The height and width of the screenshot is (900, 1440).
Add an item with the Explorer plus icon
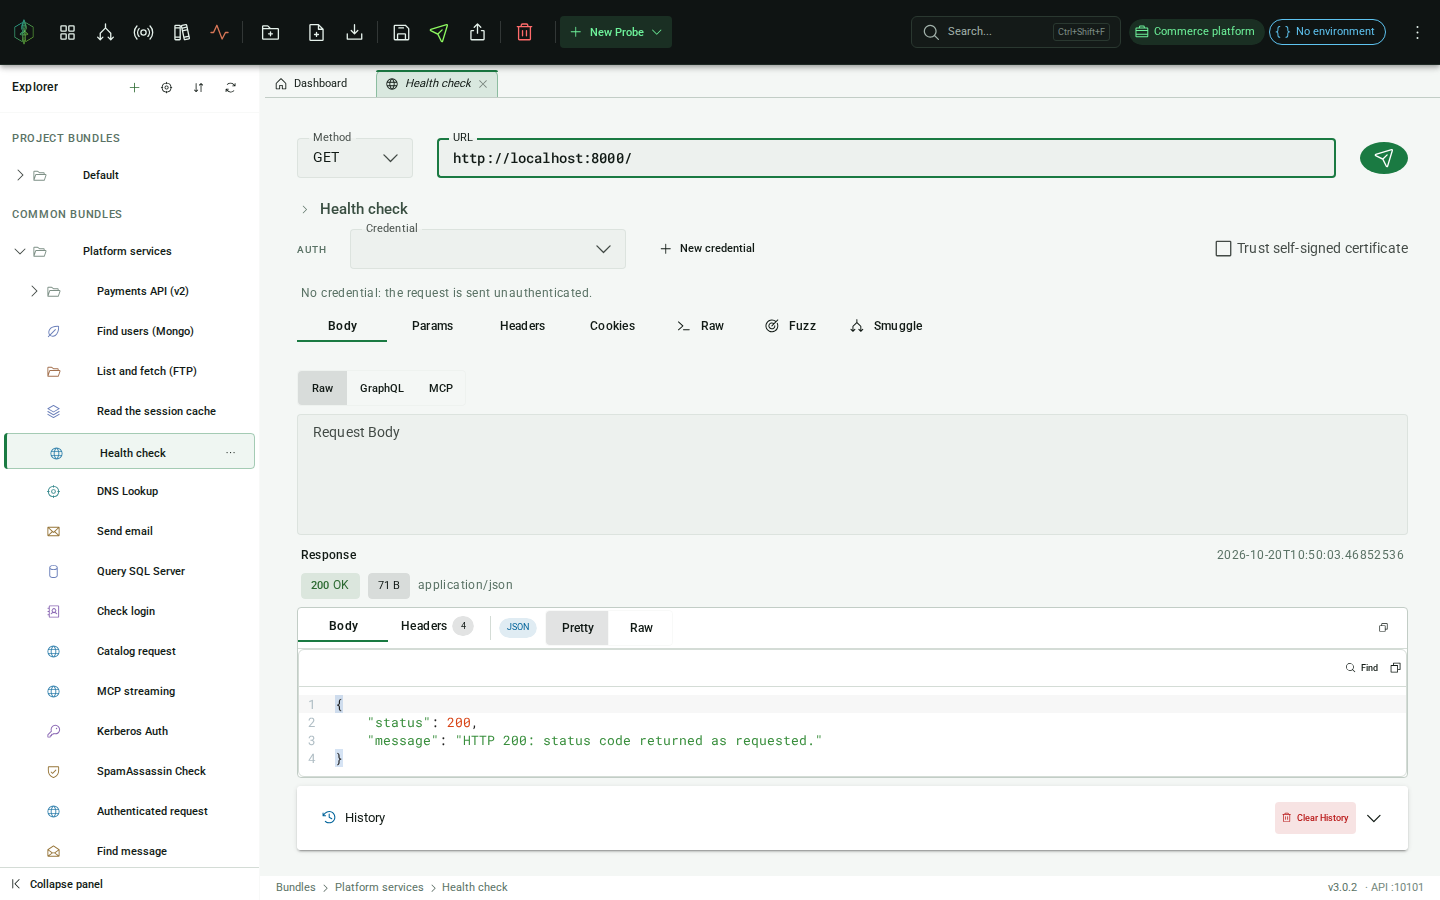click(x=134, y=88)
